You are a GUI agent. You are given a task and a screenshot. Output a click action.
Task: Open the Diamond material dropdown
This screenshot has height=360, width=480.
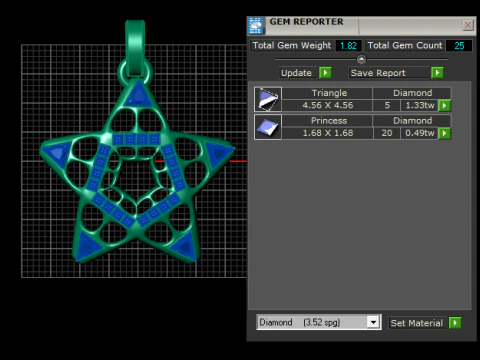tap(373, 322)
